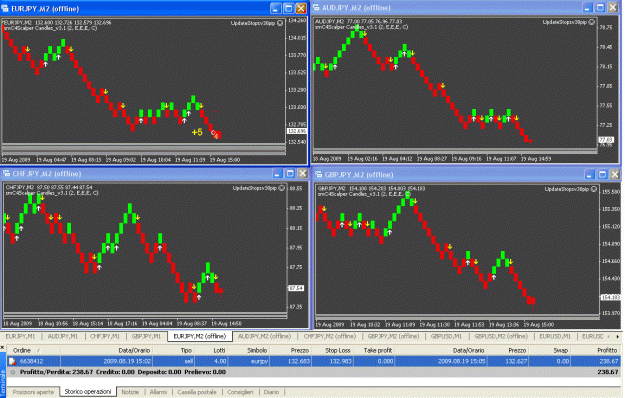Switch to the EURUSD,M1 chart tab
625x398 pixels.
[555, 336]
